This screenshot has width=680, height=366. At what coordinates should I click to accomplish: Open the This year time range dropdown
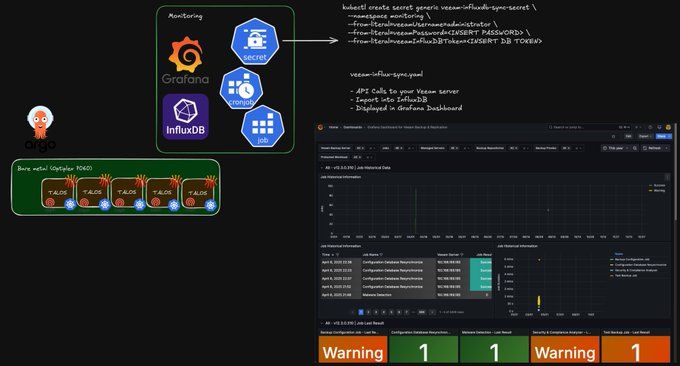click(x=615, y=148)
